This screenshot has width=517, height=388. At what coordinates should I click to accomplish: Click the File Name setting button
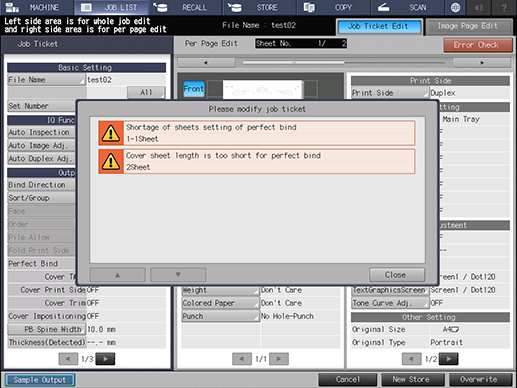(x=46, y=80)
